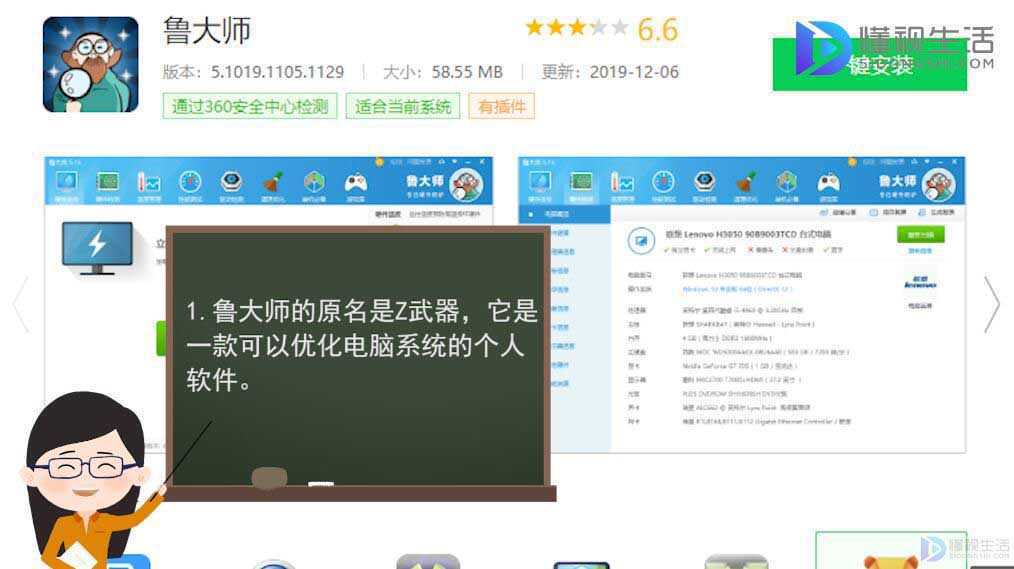This screenshot has width=1014, height=569.
Task: Click the 通过360安全中心检测 tag
Action: (x=250, y=106)
